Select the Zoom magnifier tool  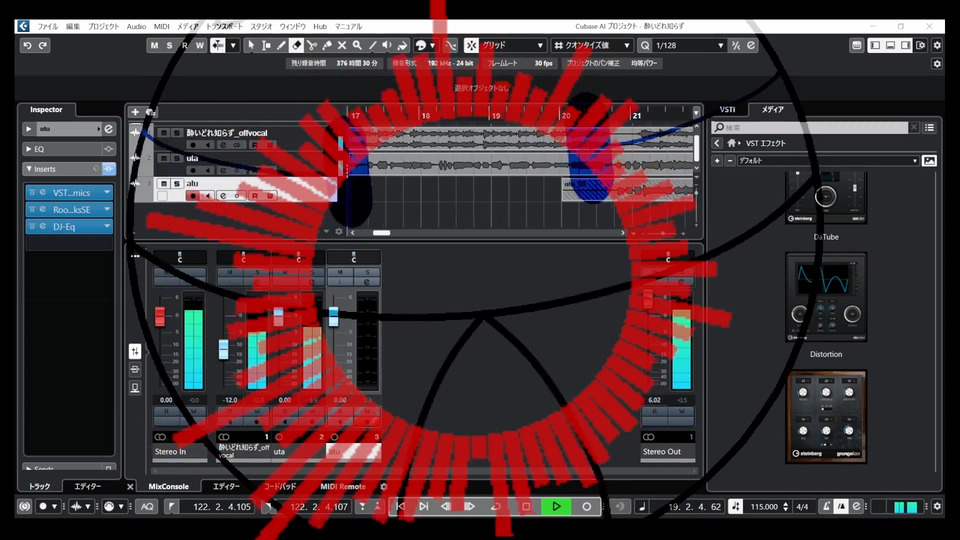coord(357,45)
